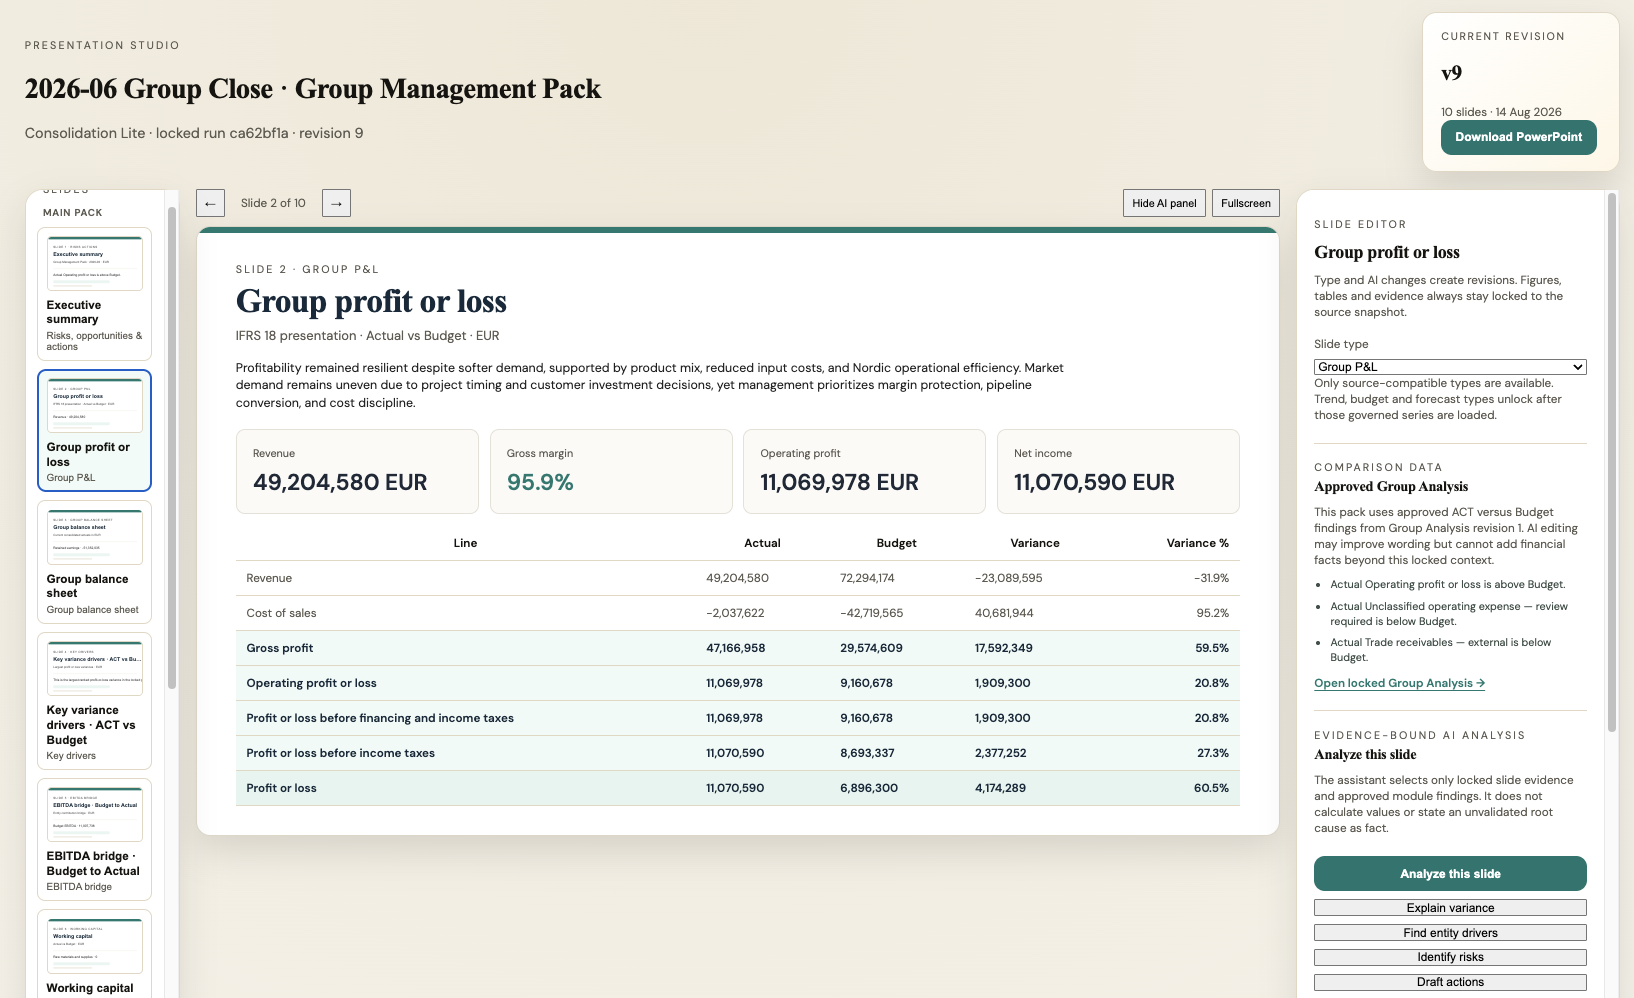Click slide list scrollbar
Viewport: 1634px width, 998px height.
click(172, 447)
